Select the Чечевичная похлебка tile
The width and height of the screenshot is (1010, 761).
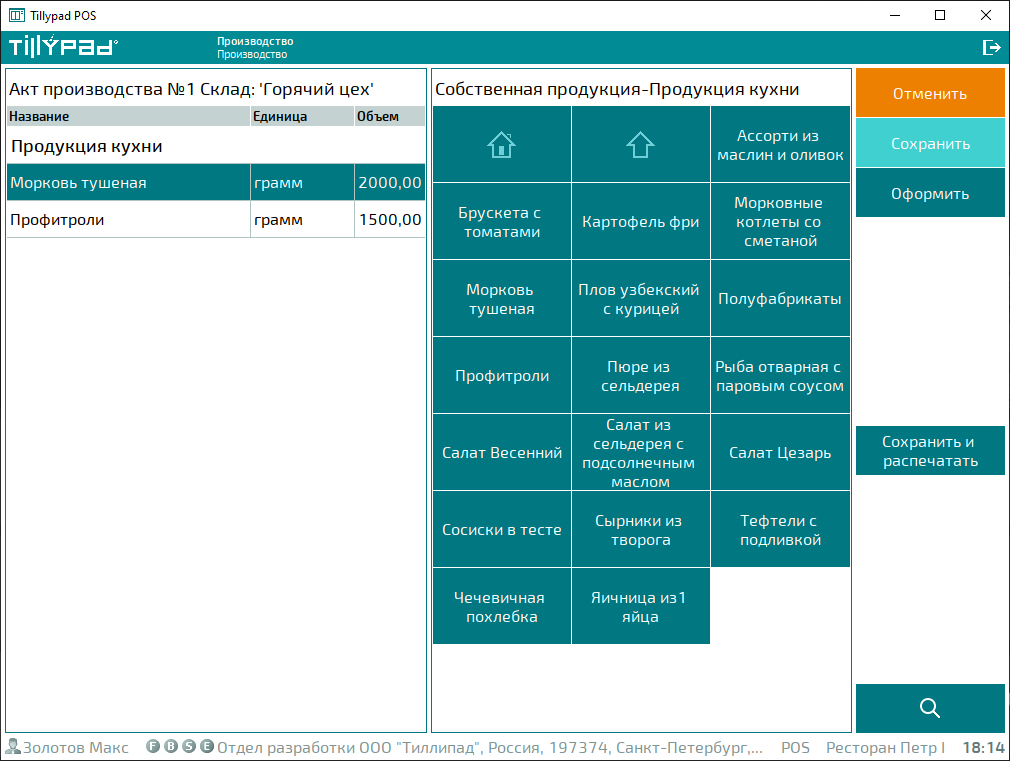500,607
